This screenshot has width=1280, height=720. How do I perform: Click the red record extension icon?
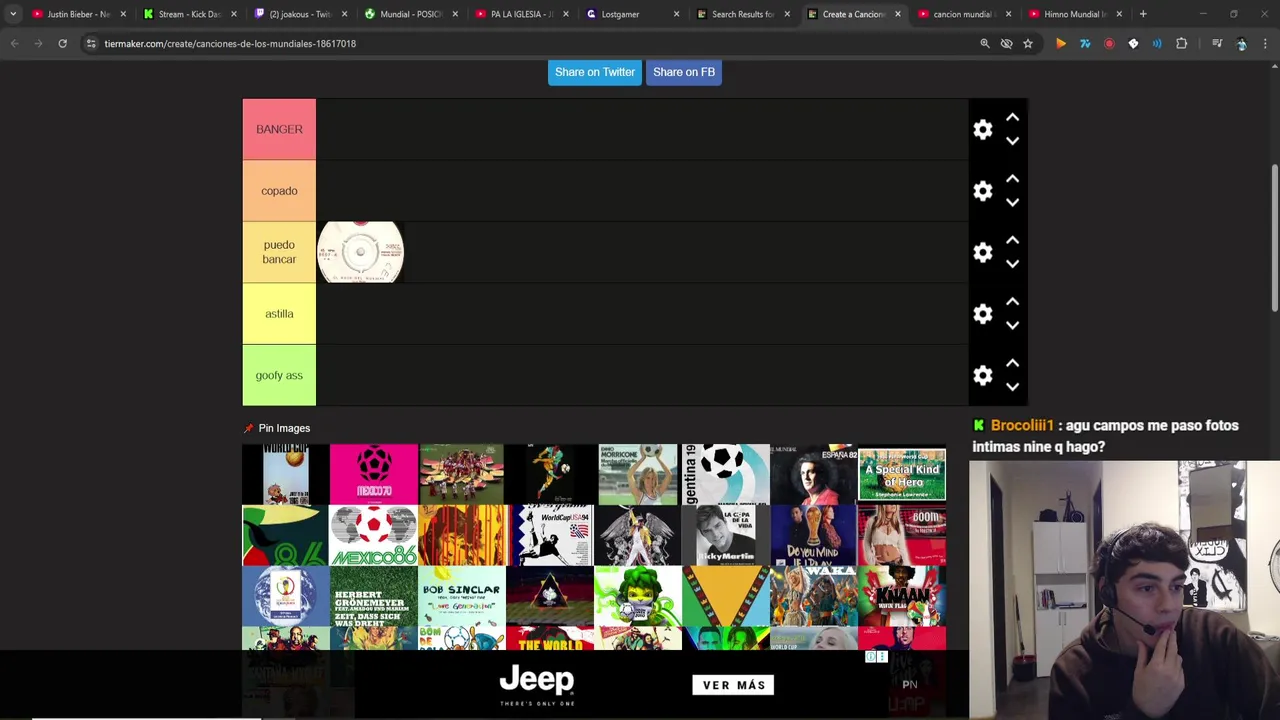[1109, 44]
